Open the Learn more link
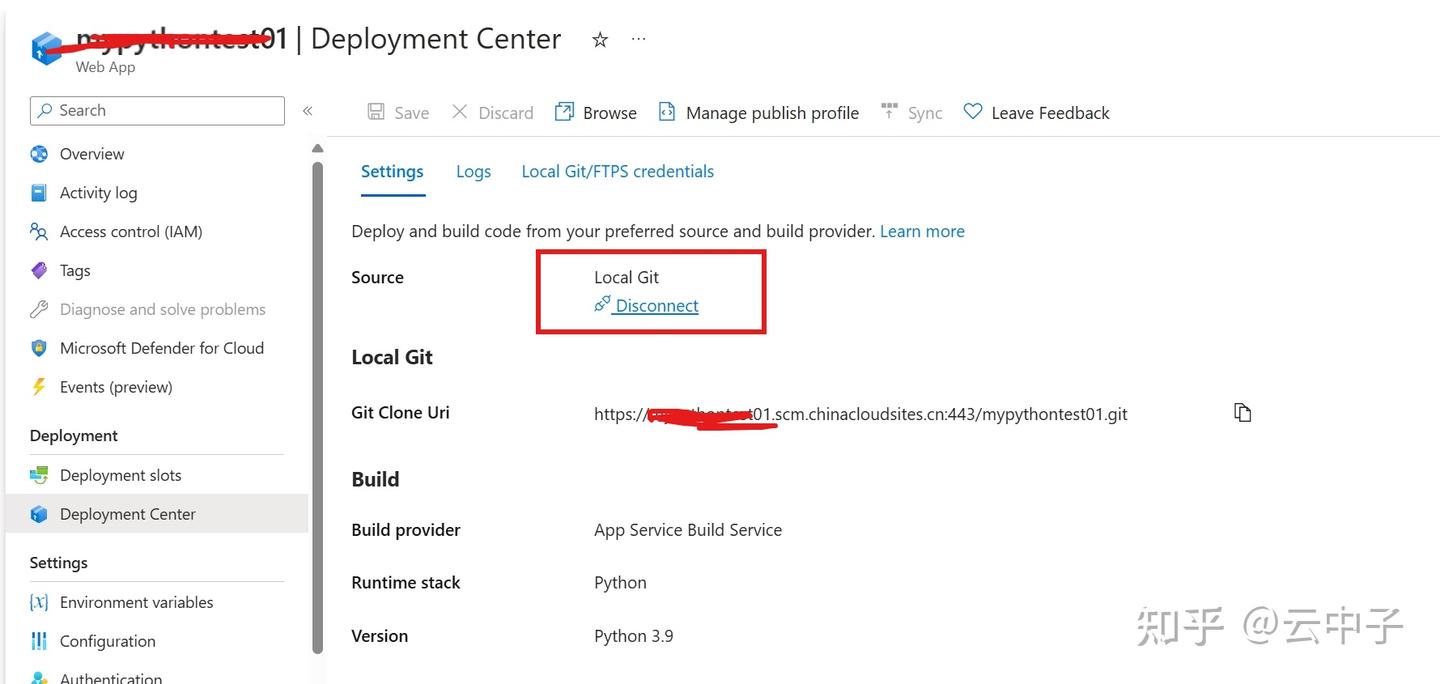Screen dimensions: 1440x684 [x=922, y=230]
